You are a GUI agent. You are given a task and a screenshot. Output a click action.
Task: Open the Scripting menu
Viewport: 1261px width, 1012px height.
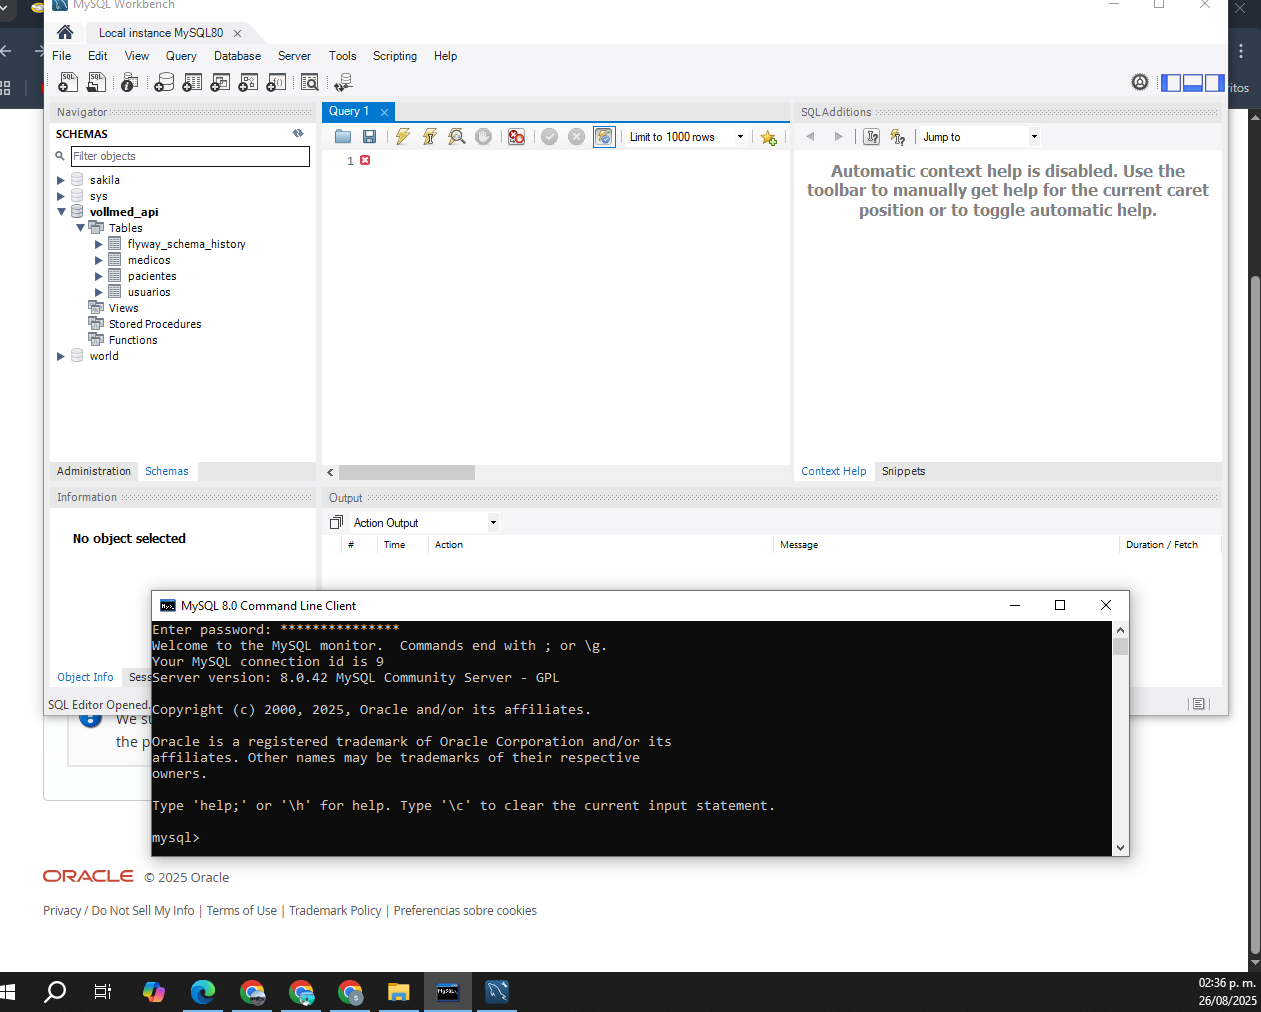395,56
